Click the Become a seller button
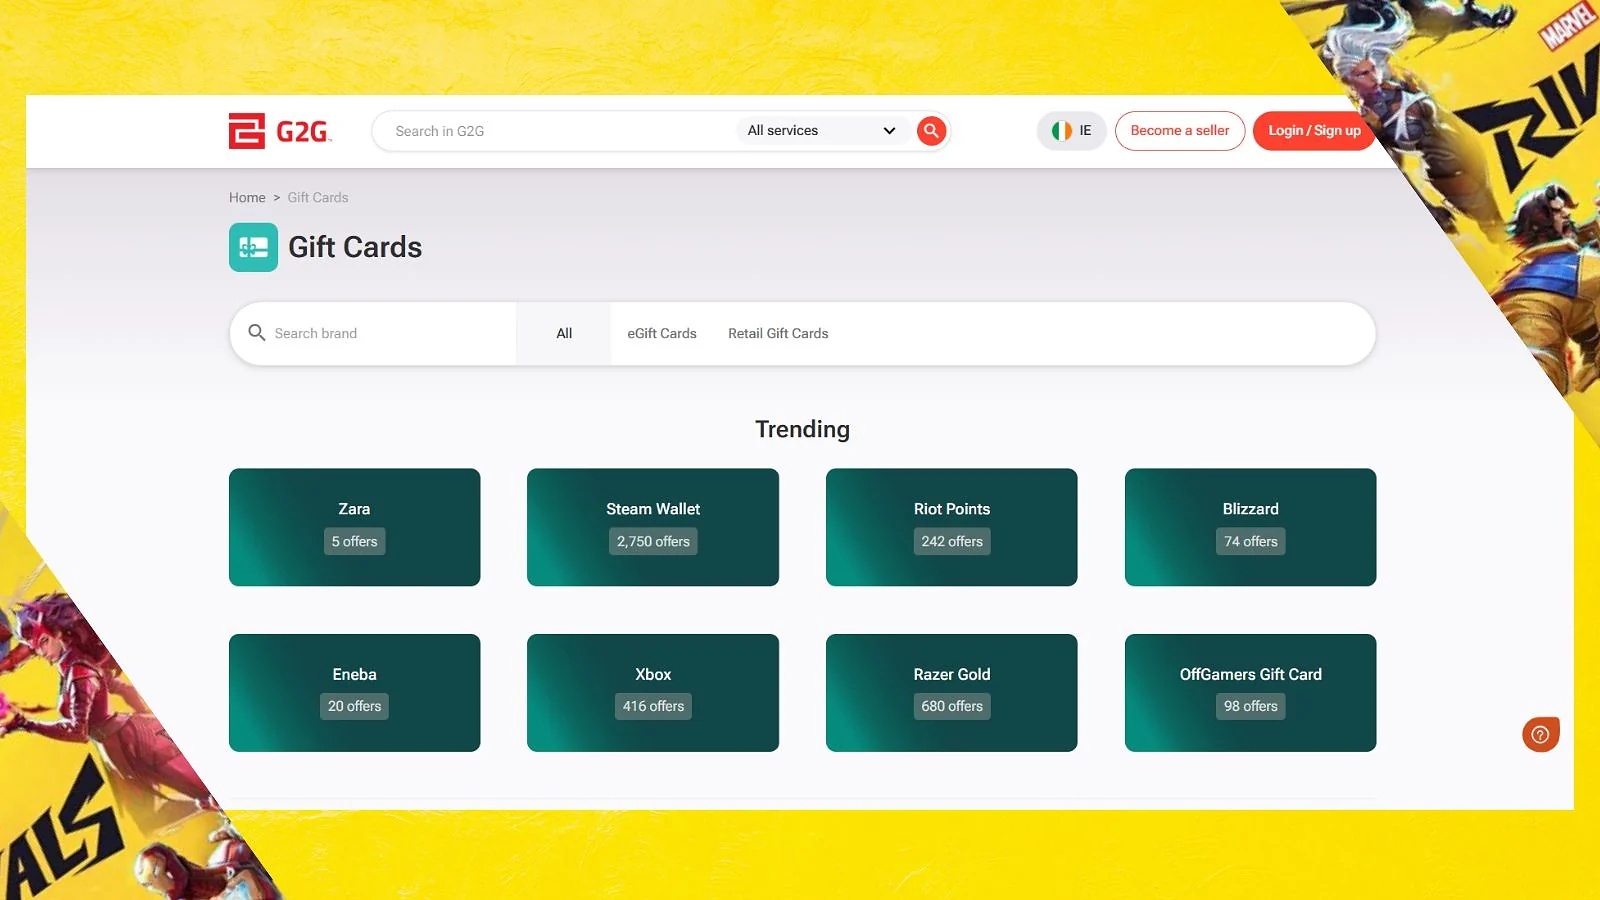 pos(1180,131)
